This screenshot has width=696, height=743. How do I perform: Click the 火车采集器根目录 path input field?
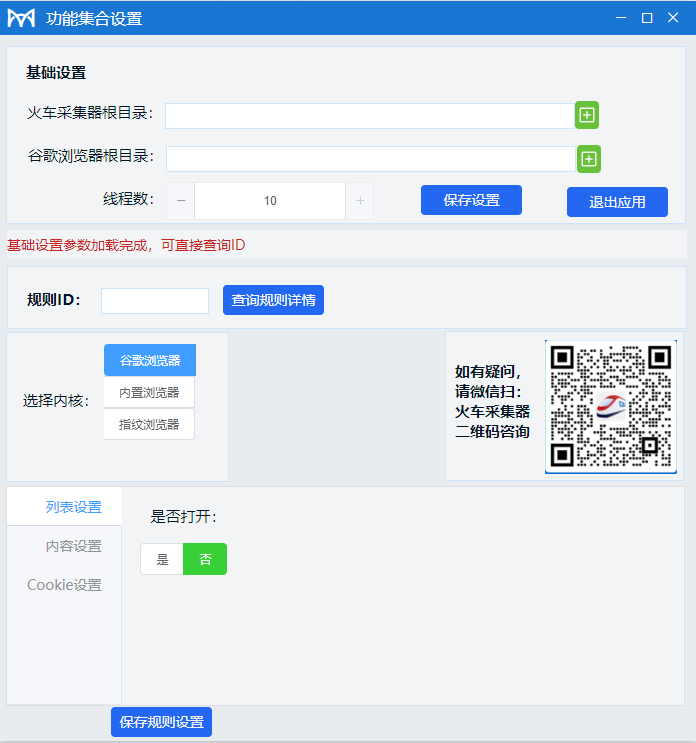point(370,116)
